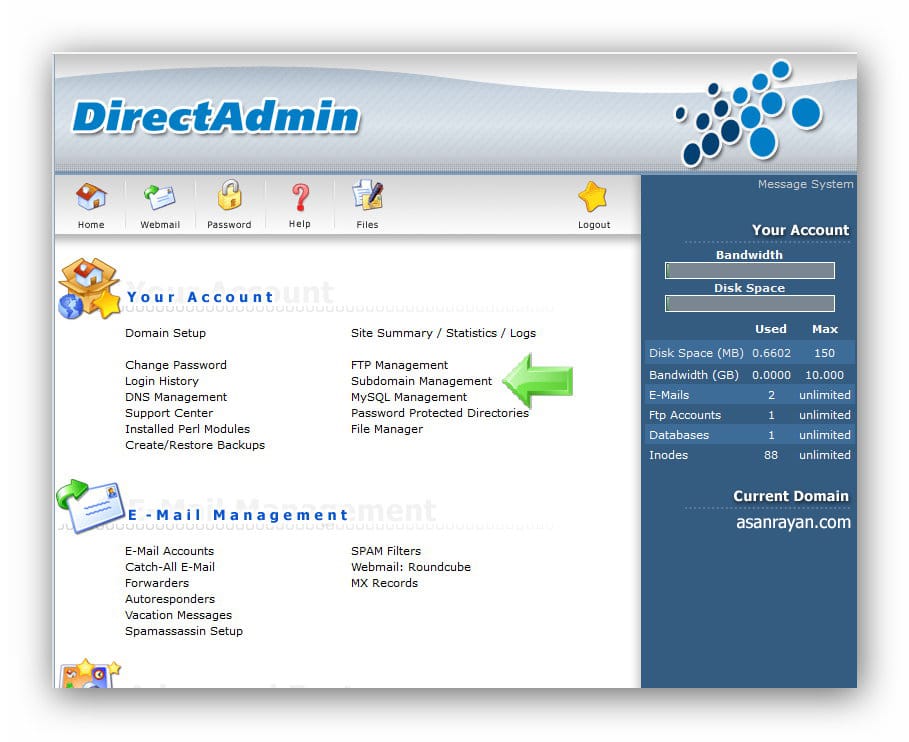The image size is (909, 742).
Task: Launch the File Manager link
Action: (x=387, y=429)
